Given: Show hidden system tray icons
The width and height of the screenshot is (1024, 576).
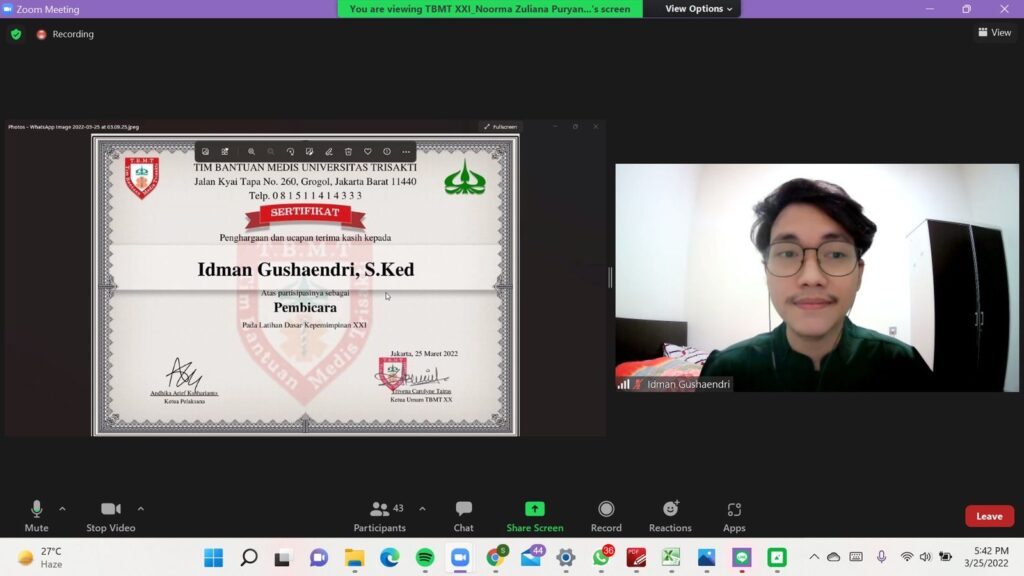Looking at the screenshot, I should click(814, 557).
